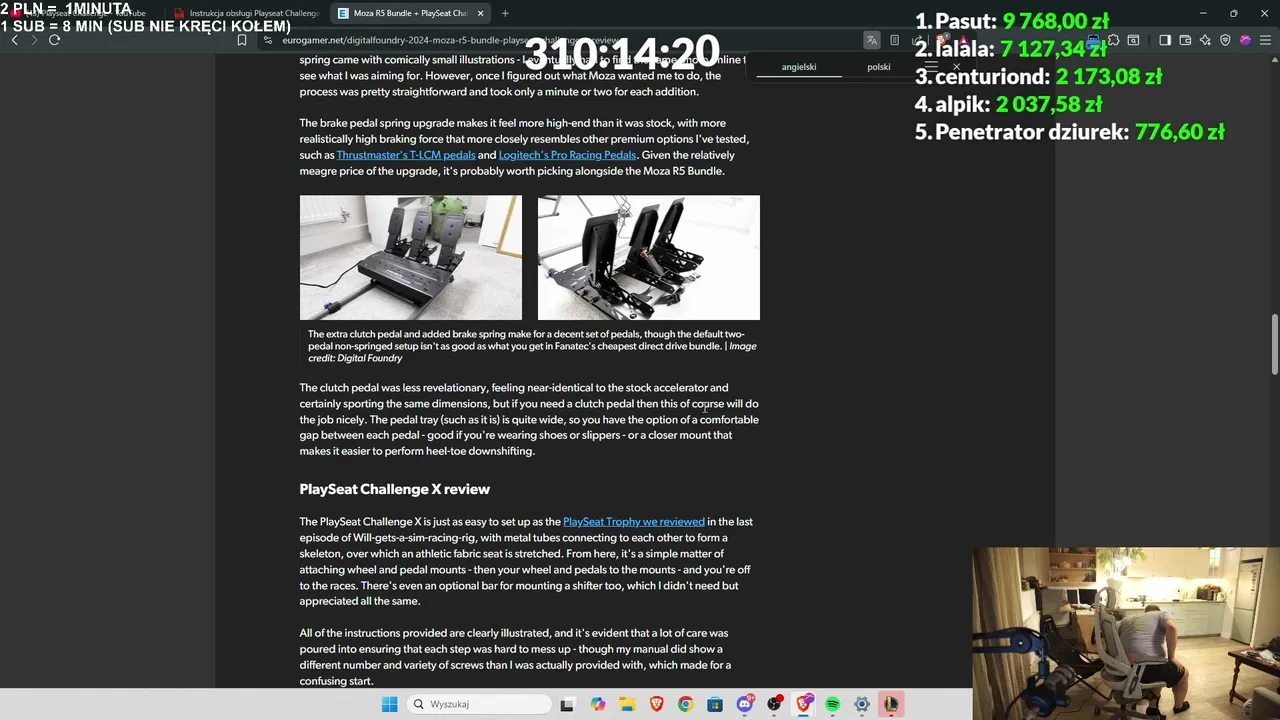The width and height of the screenshot is (1280, 720).
Task: View site settings icon left of URL
Action: point(267,40)
